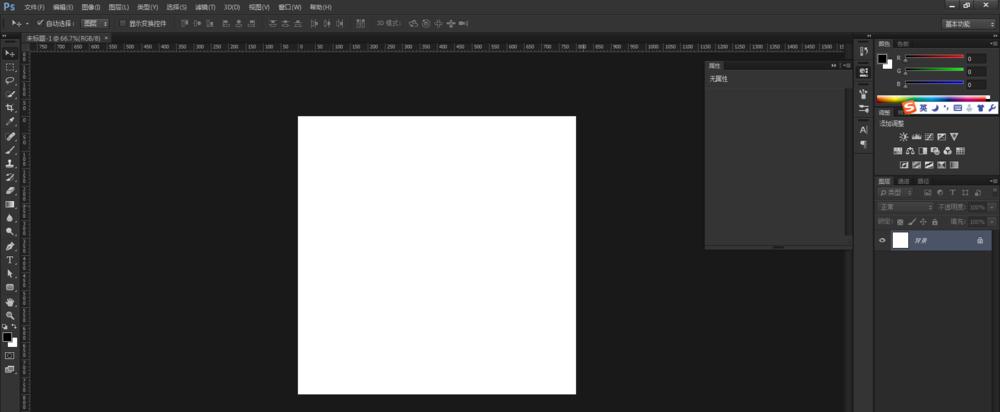Open the 3D (D) menu
The image size is (1000, 412).
pyautogui.click(x=232, y=7)
